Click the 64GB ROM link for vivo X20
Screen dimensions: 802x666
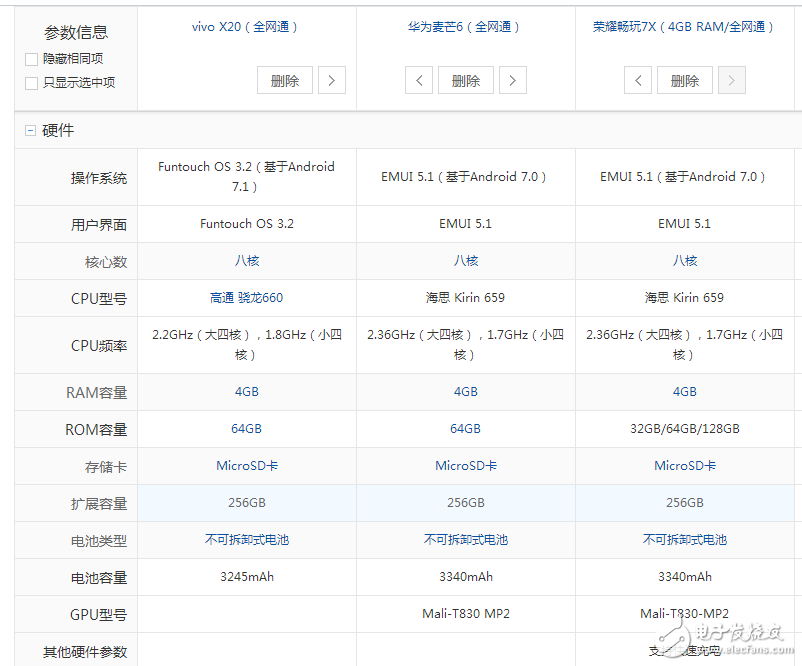click(246, 428)
